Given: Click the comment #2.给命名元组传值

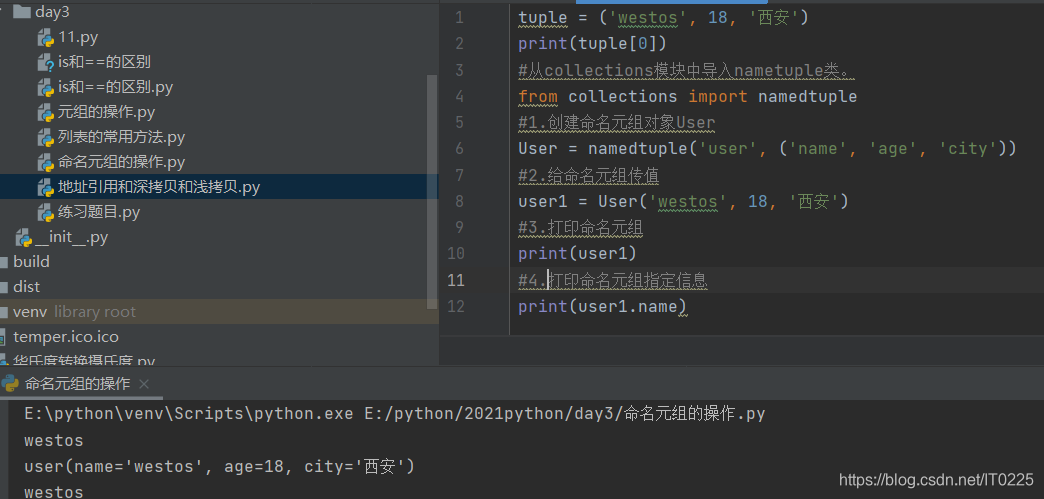Looking at the screenshot, I should point(589,175).
